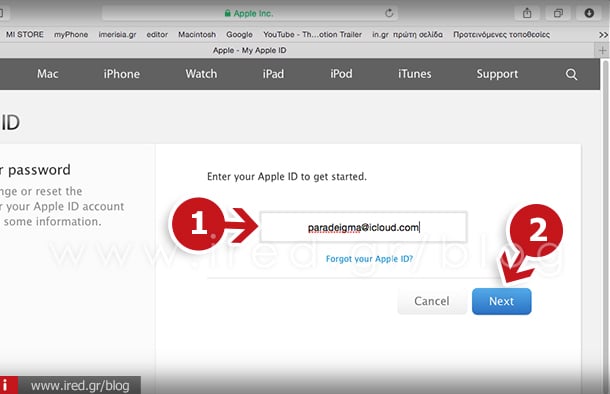Click the Forgot your Apple ID? link

click(x=369, y=259)
